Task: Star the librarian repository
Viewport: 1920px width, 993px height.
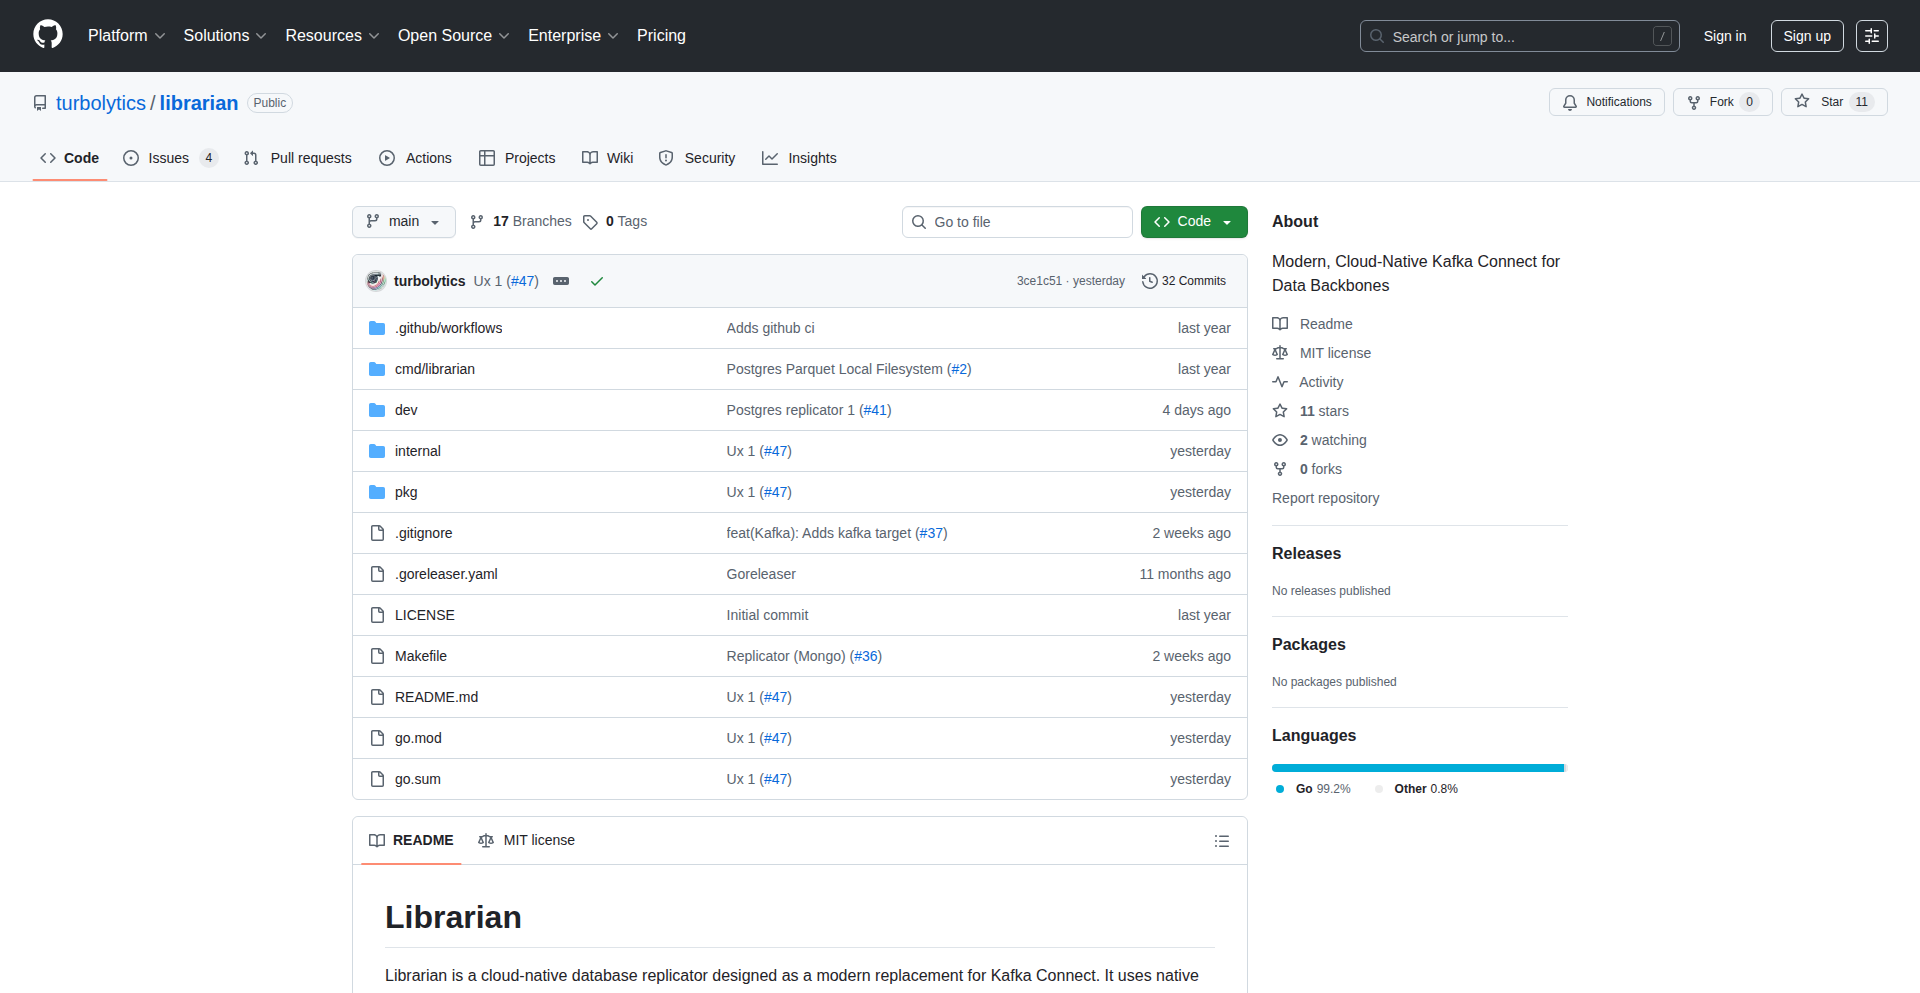Action: [1833, 102]
